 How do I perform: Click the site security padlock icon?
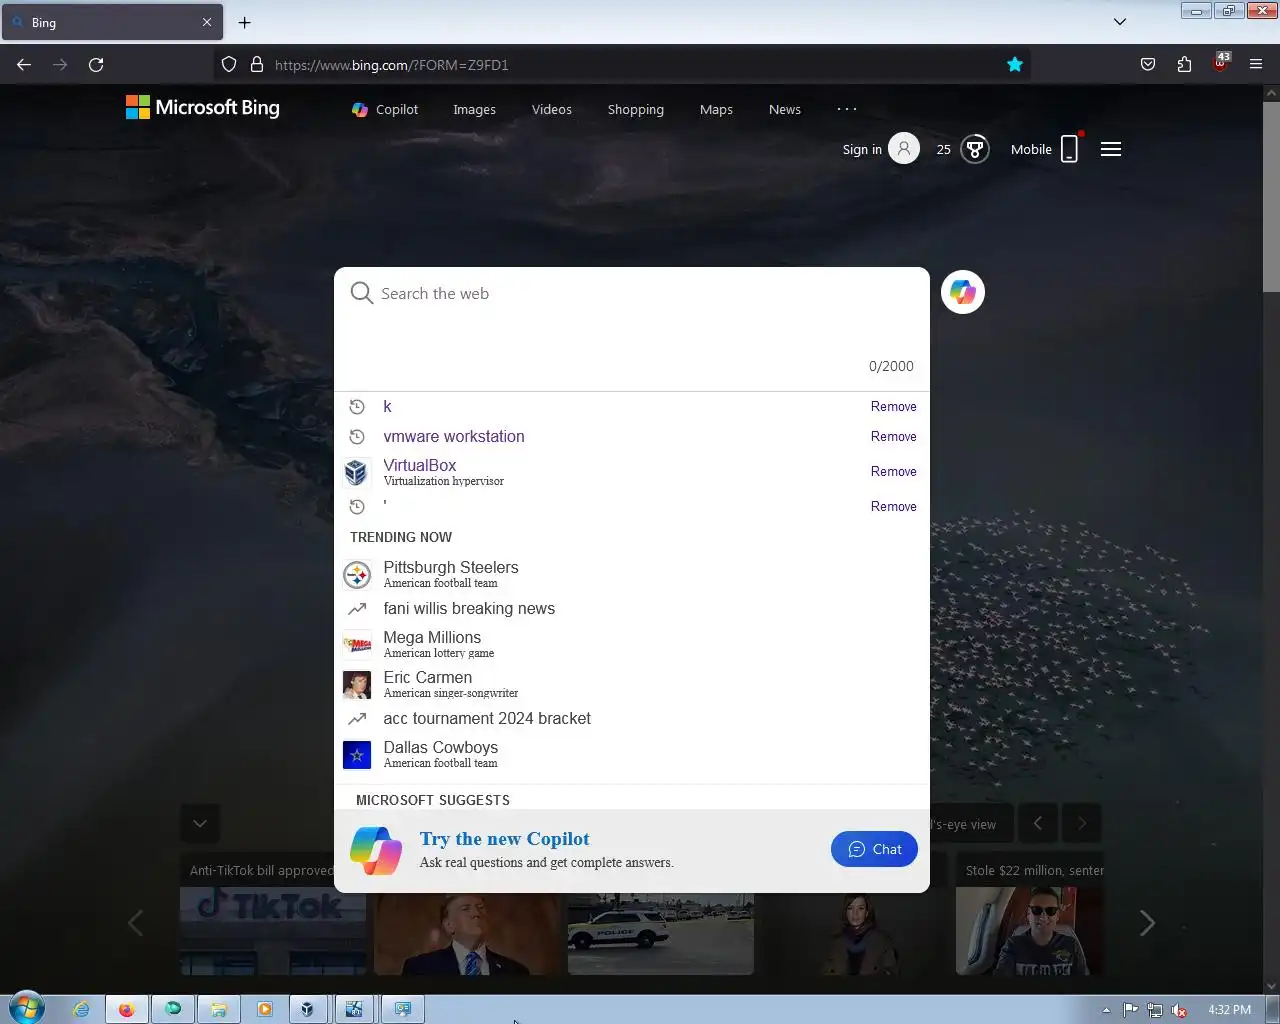(x=257, y=65)
